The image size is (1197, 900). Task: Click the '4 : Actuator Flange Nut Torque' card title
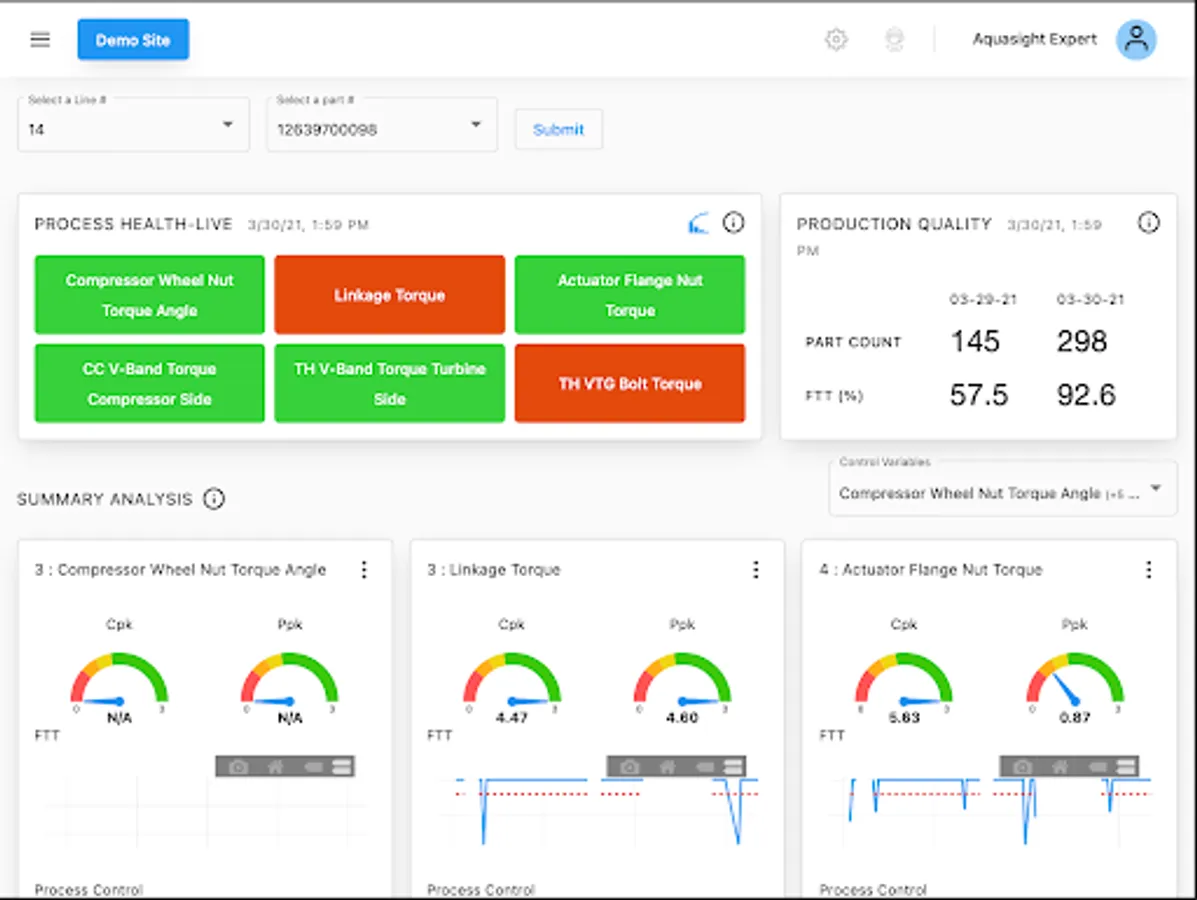931,569
